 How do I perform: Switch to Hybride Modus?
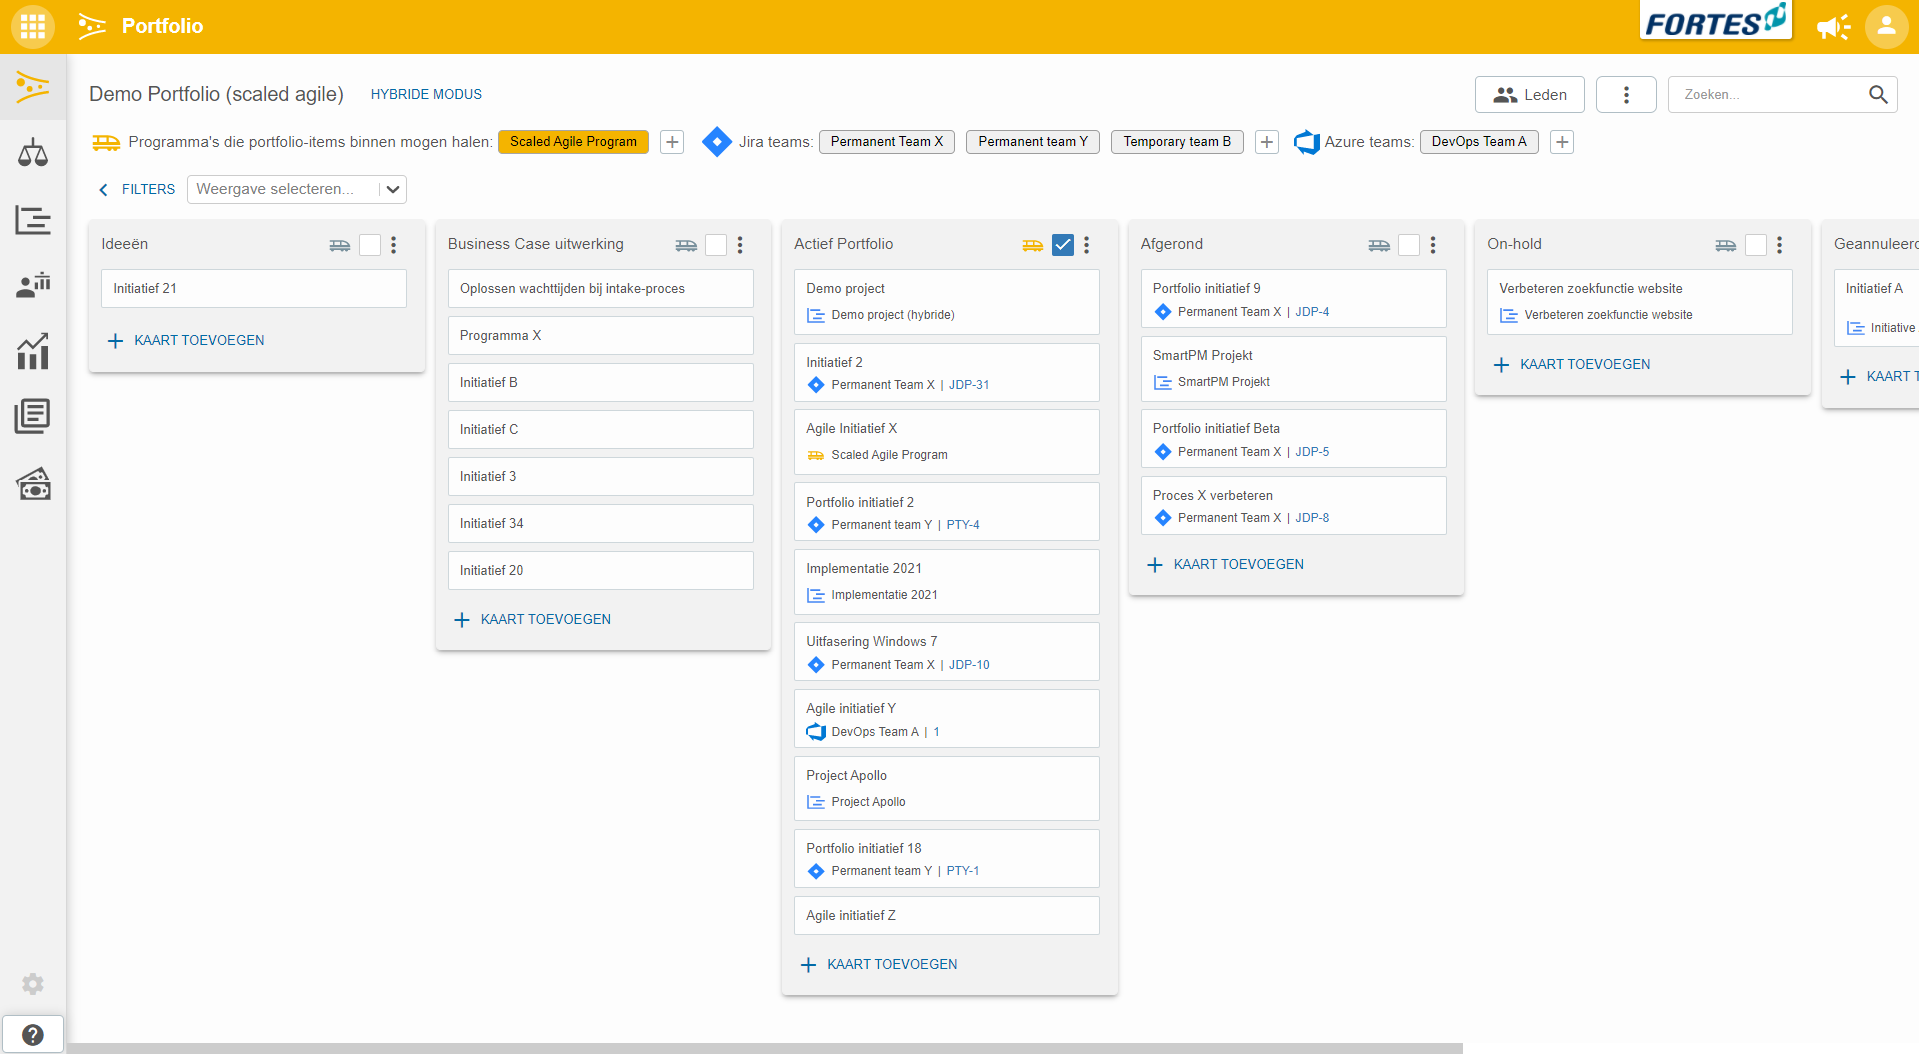pos(425,94)
